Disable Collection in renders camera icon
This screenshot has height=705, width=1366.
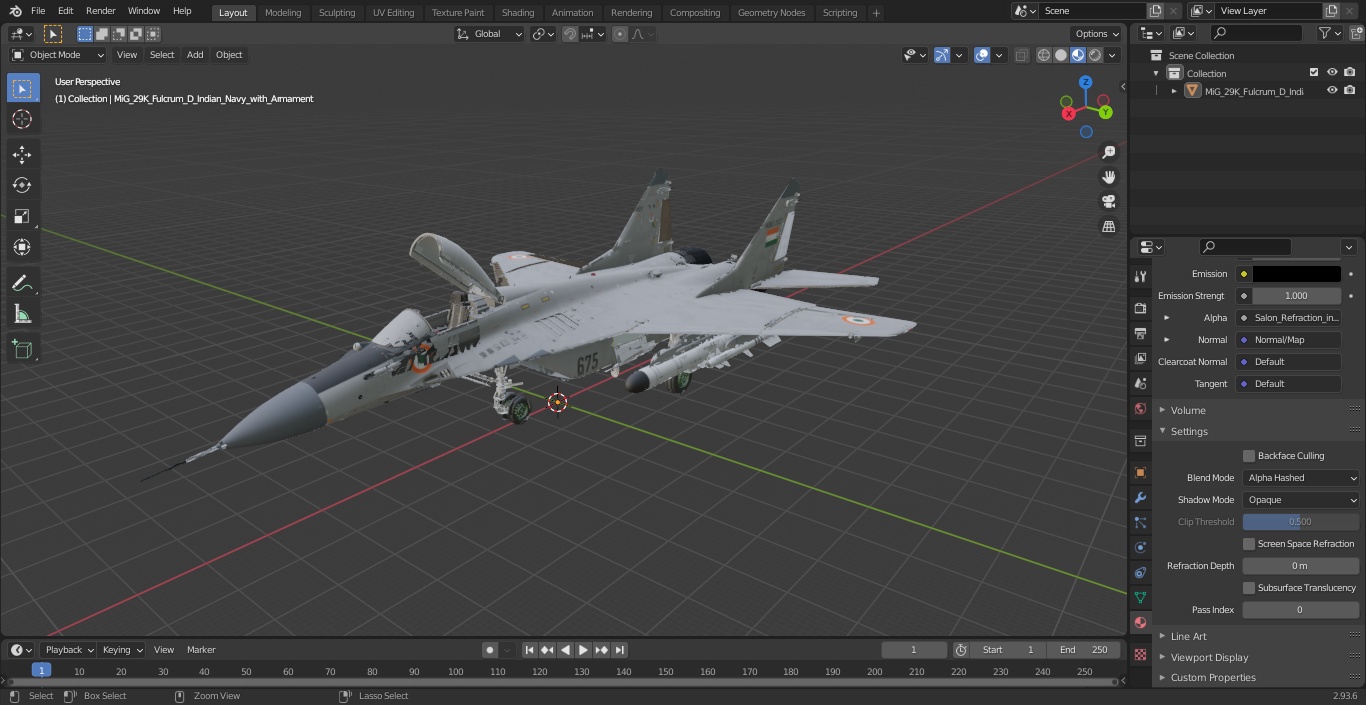tap(1350, 73)
